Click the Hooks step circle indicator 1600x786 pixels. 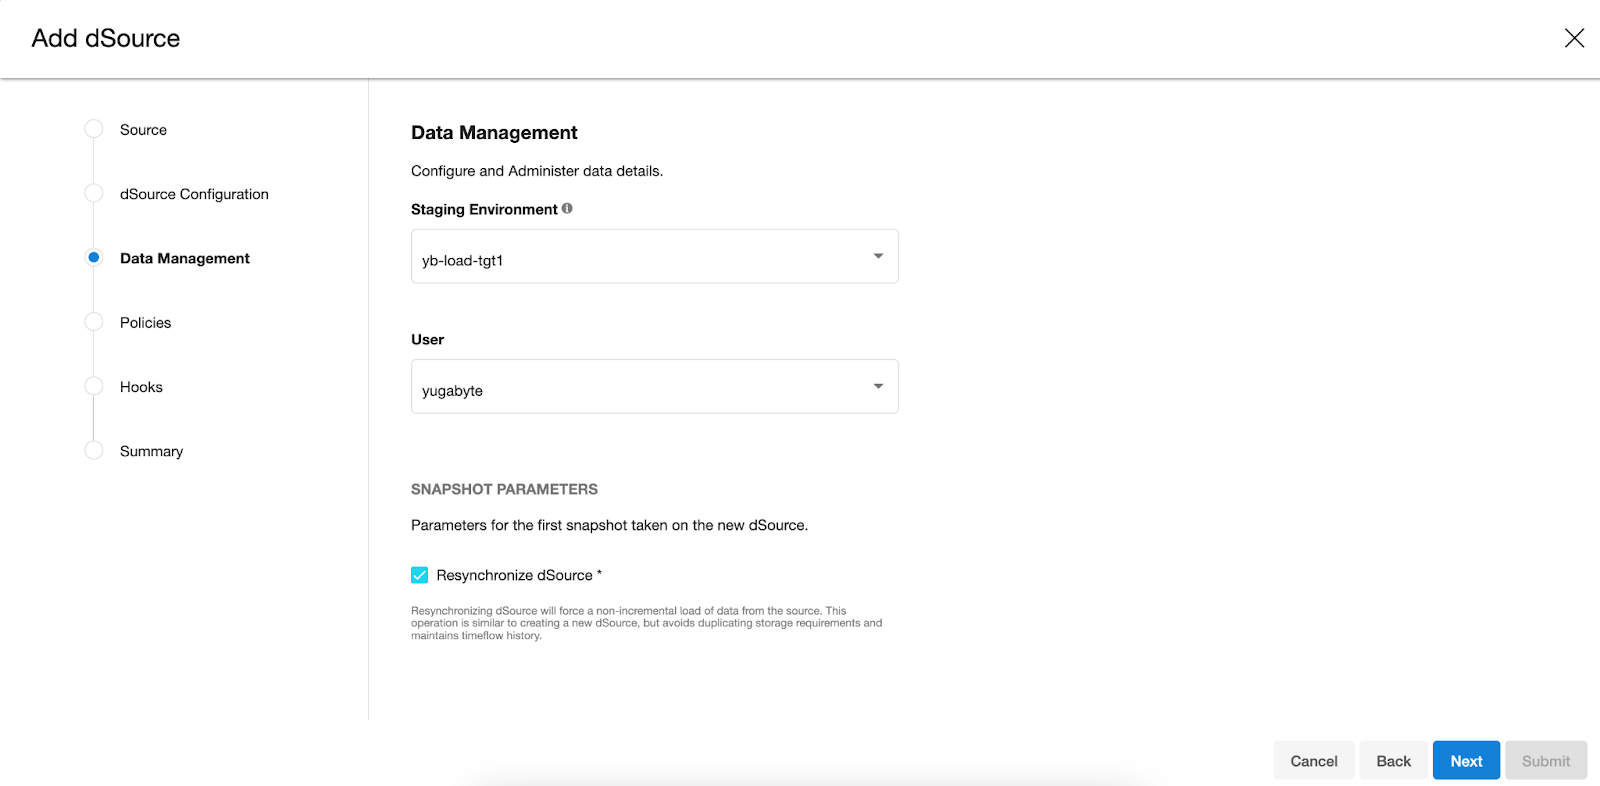tap(94, 386)
